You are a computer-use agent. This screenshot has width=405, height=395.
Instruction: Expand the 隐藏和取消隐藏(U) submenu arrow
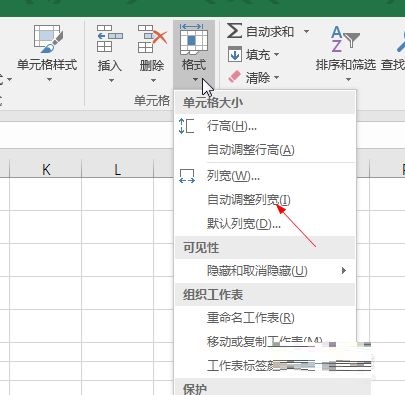pos(344,271)
